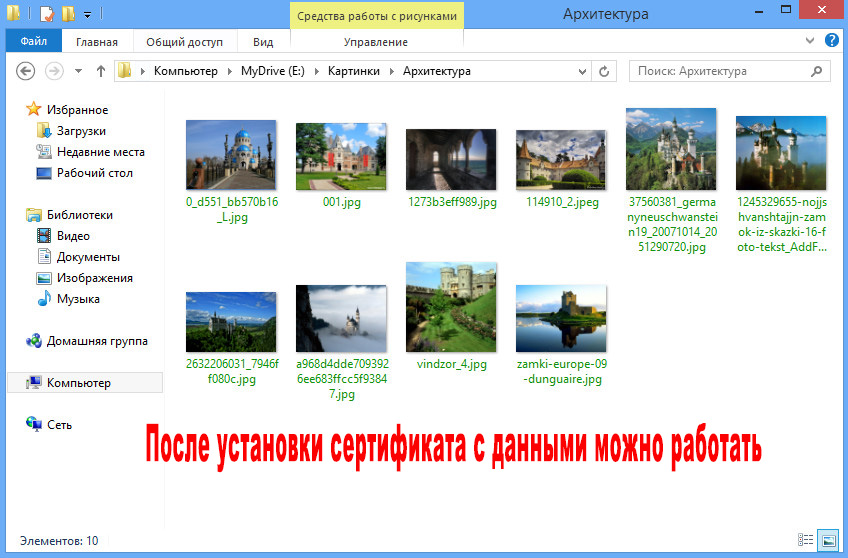Viewport: 848px width, 558px height.
Task: Expand the ribbon with the chevron
Action: pyautogui.click(x=810, y=41)
